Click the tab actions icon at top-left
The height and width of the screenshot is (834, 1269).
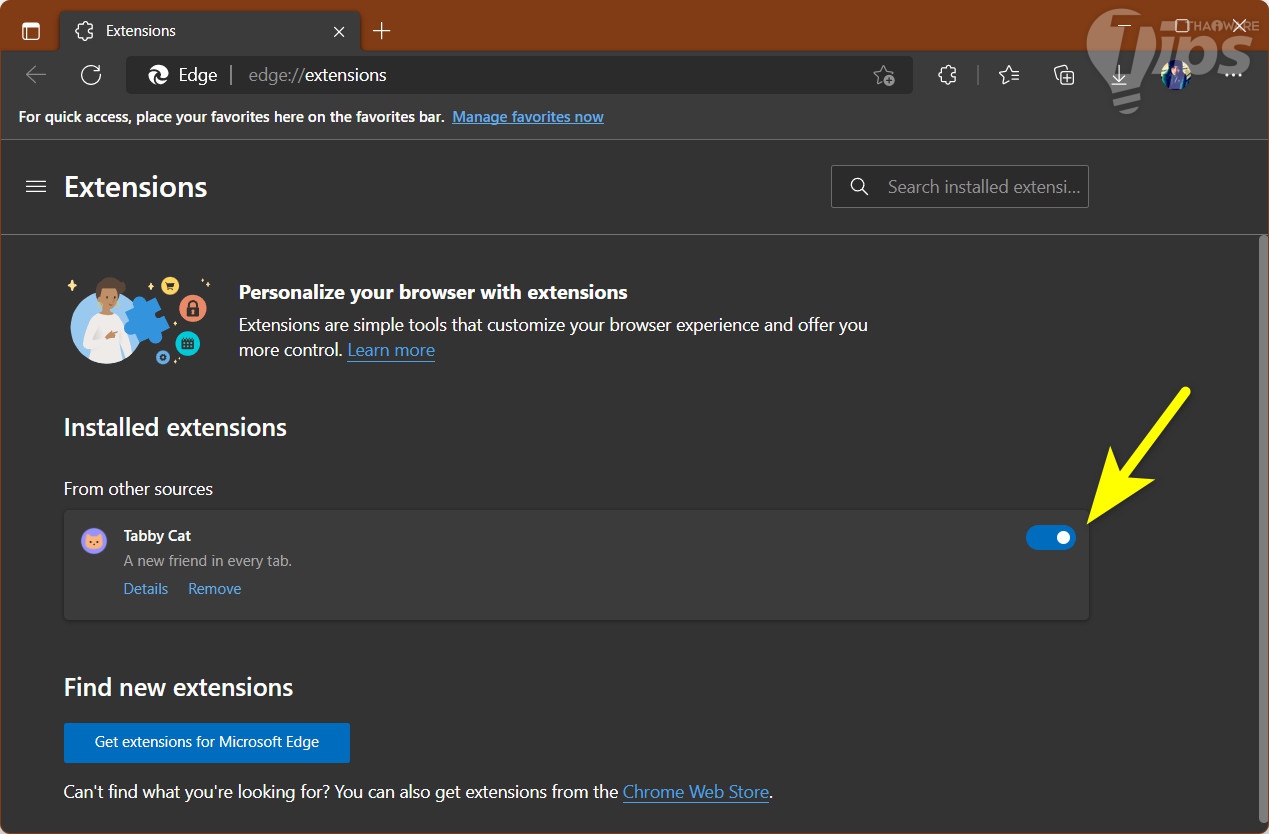(x=31, y=31)
